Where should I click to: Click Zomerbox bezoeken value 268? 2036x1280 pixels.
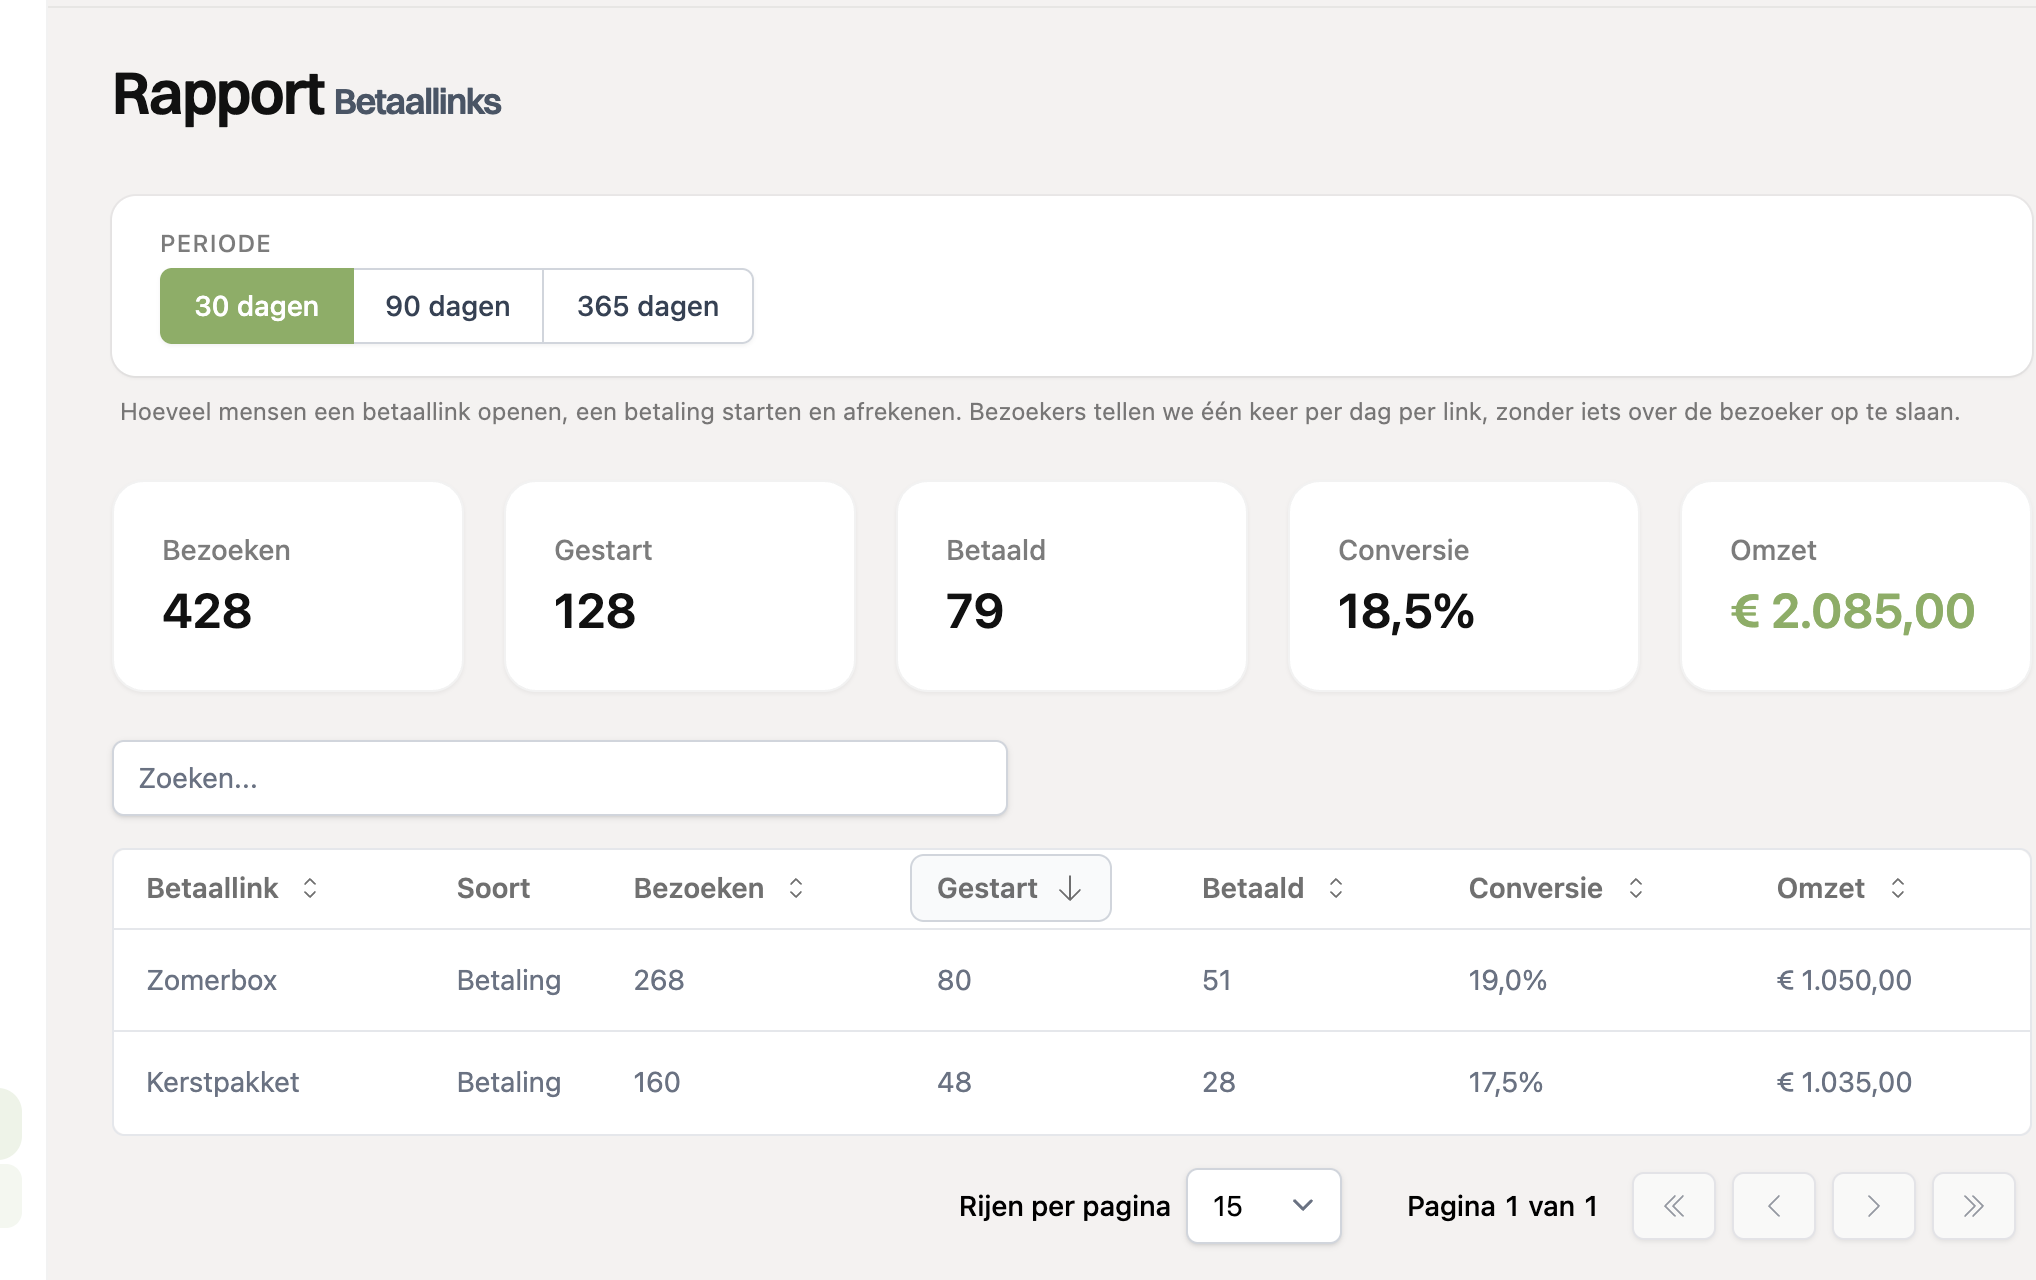coord(659,980)
